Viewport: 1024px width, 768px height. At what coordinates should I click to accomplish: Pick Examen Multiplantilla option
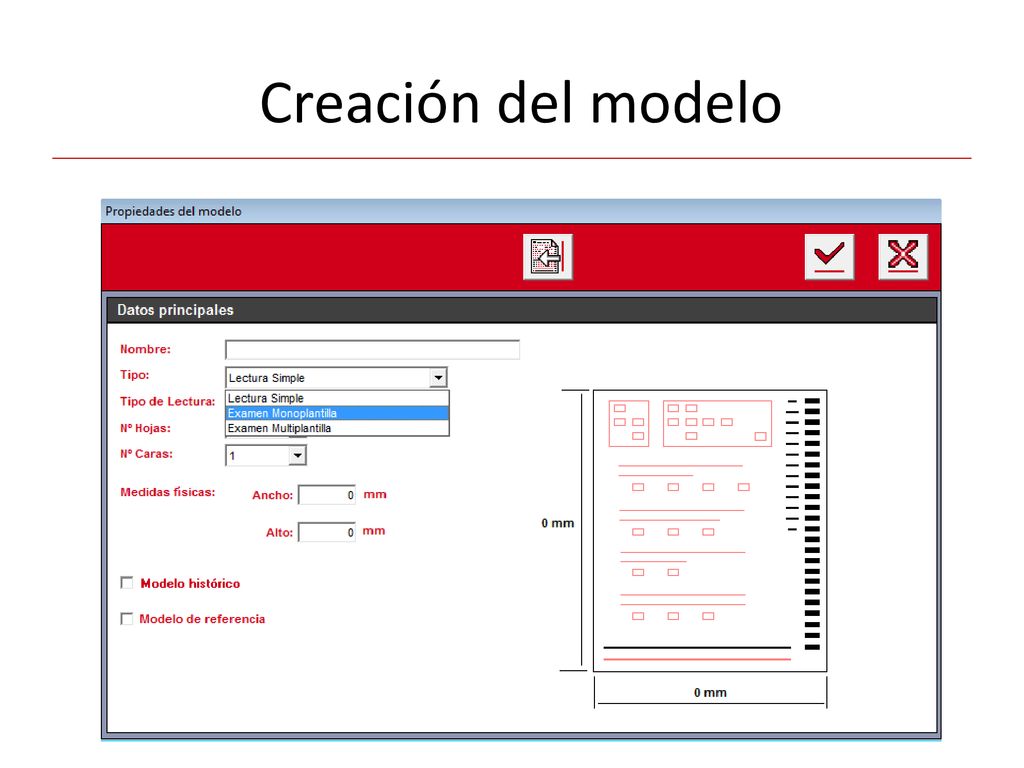[x=337, y=428]
